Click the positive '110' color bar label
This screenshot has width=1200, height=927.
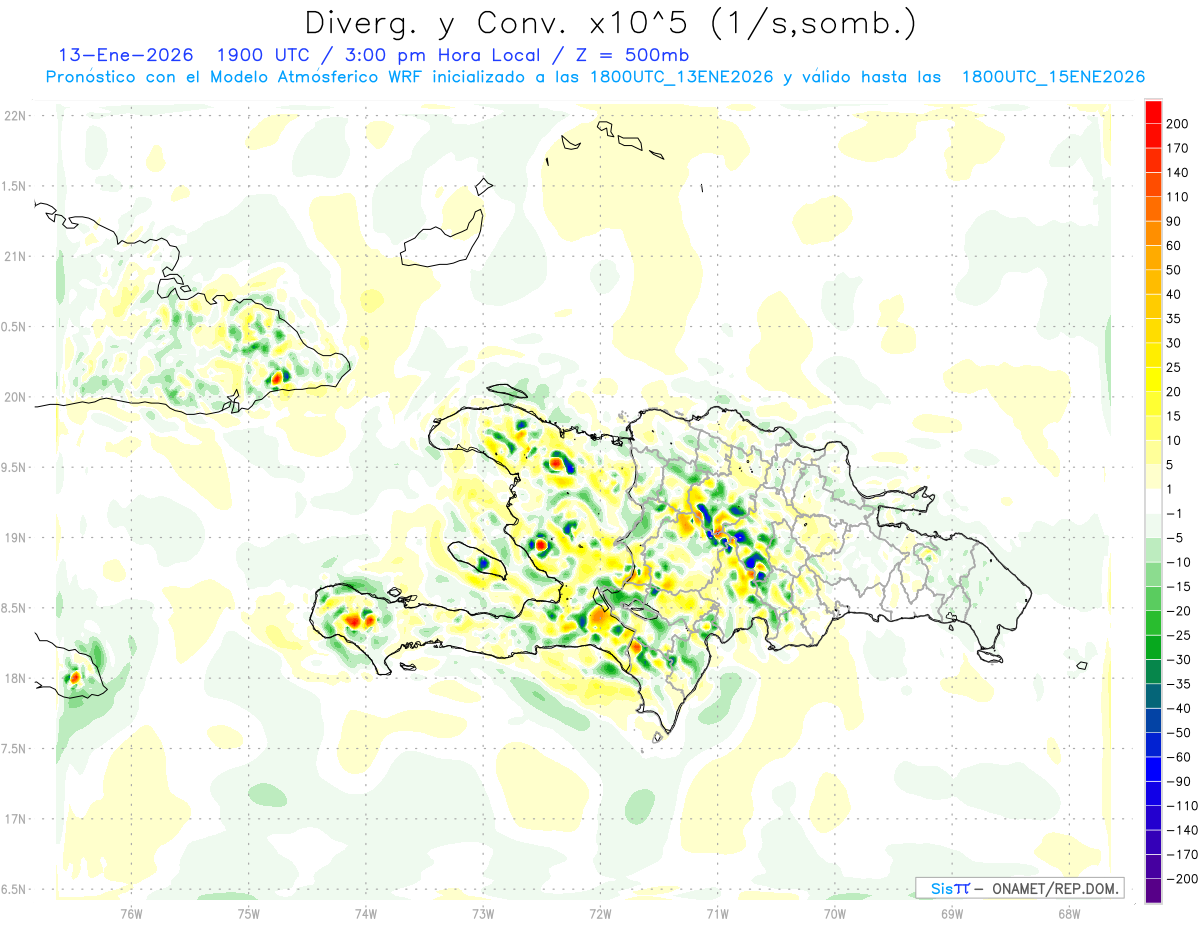pyautogui.click(x=1179, y=197)
